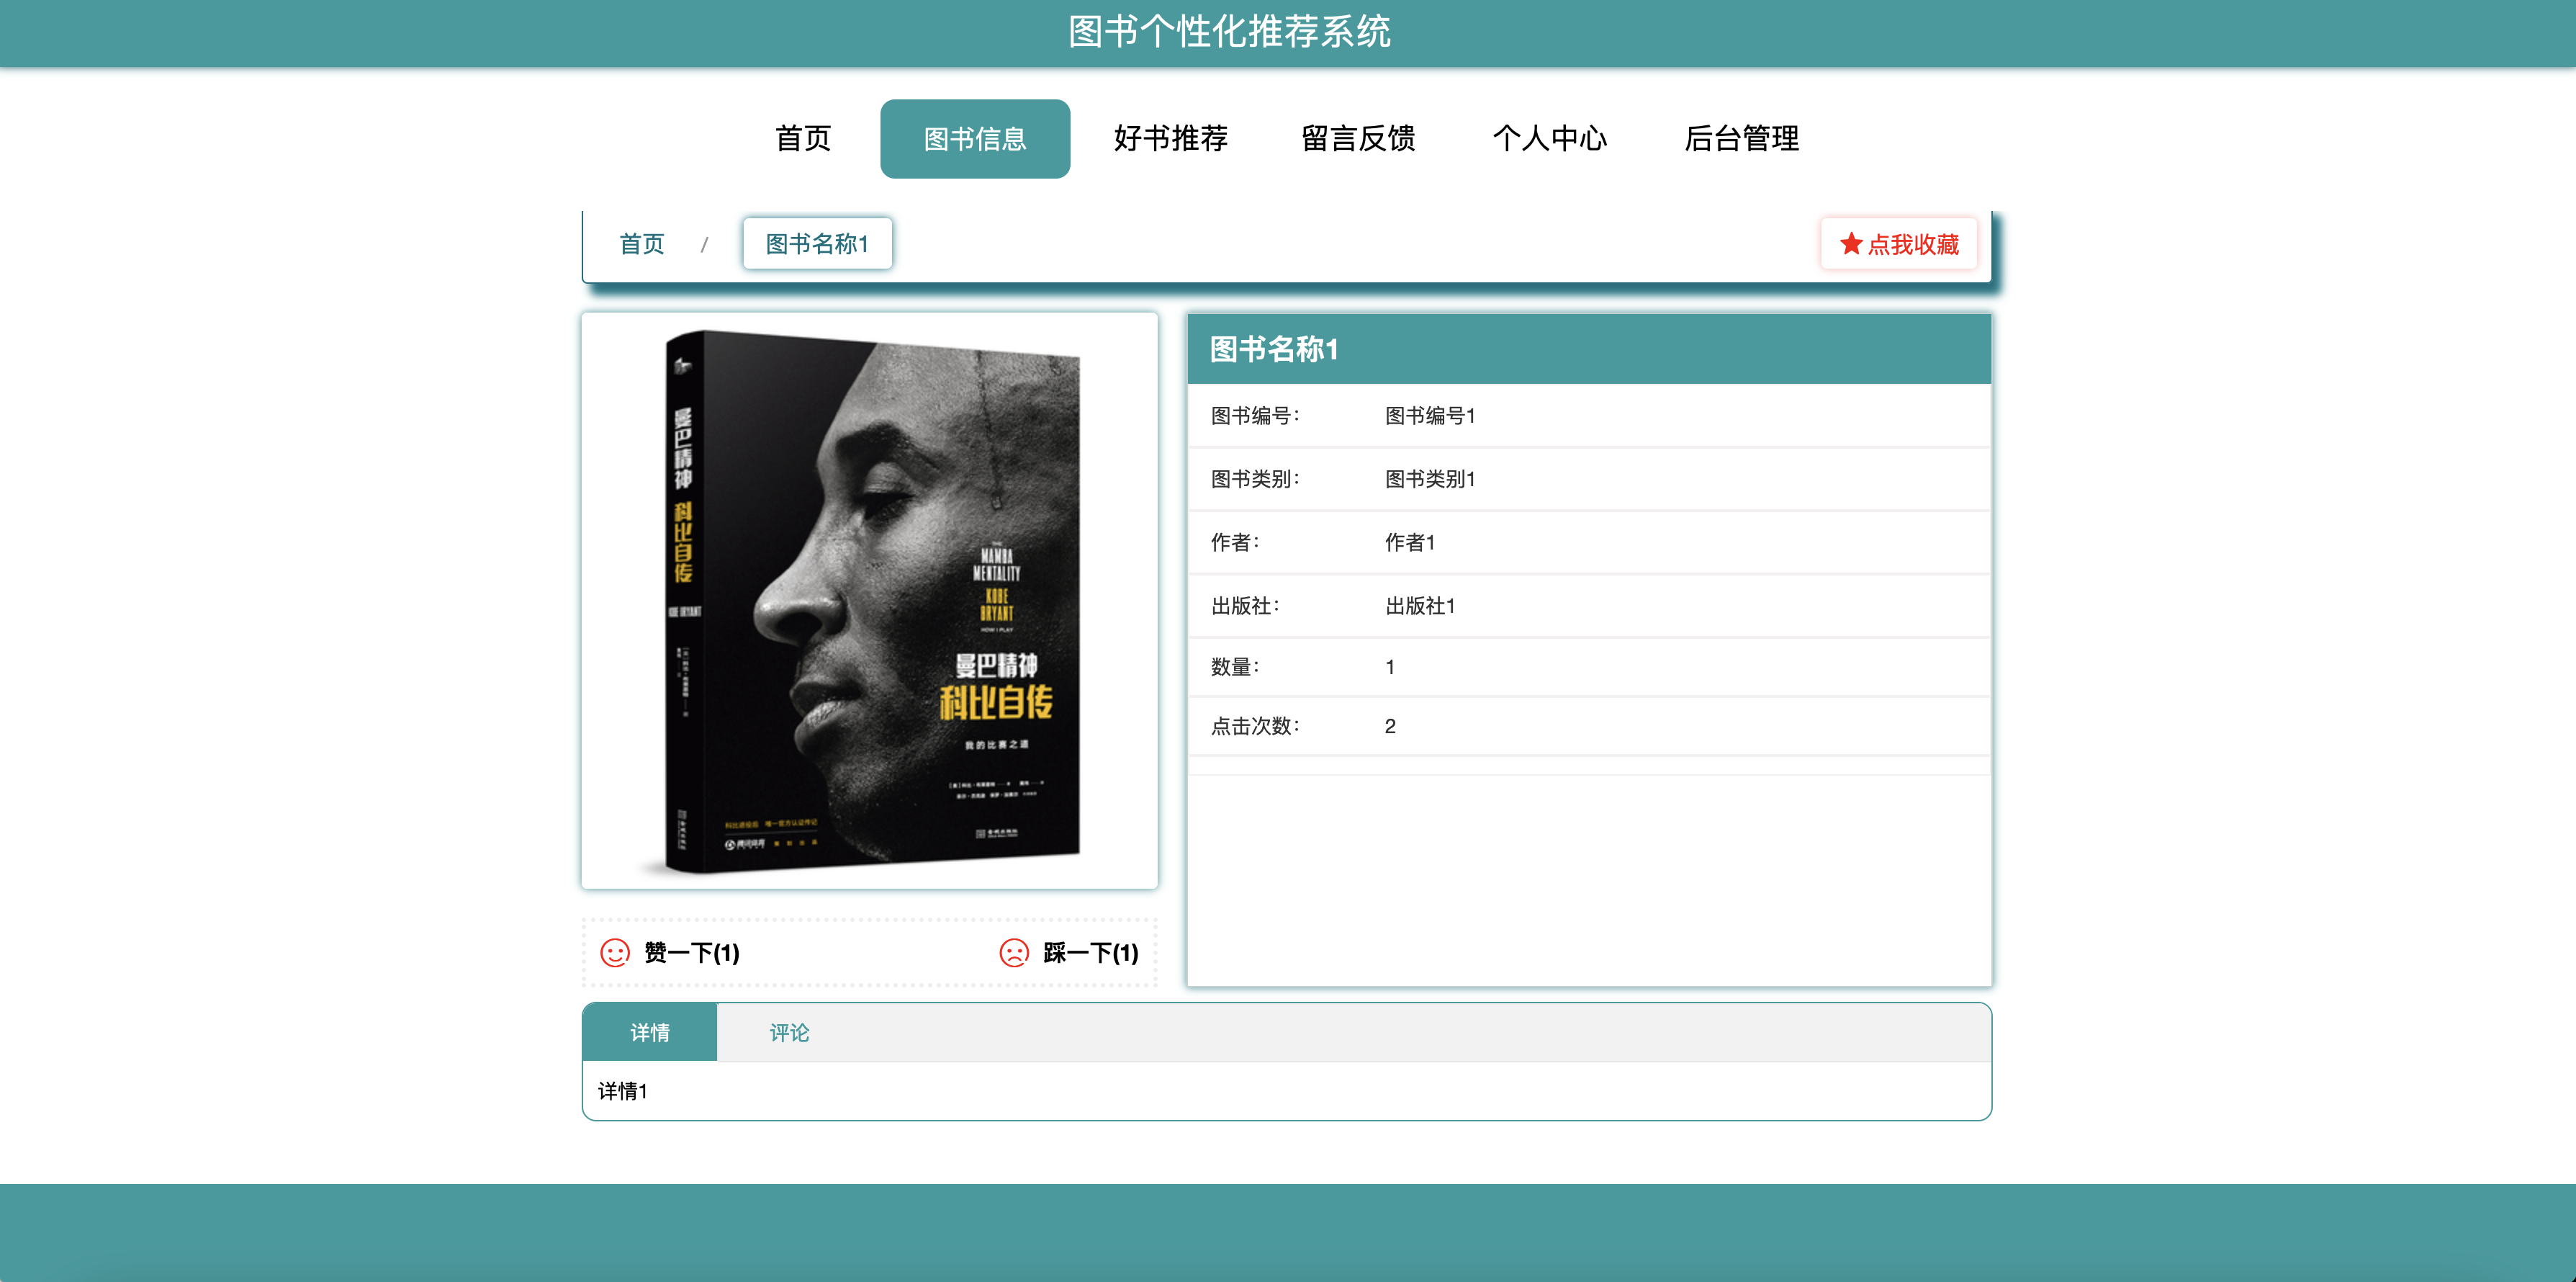Click the sad face dislike icon
This screenshot has height=1282, width=2576.
(1014, 953)
